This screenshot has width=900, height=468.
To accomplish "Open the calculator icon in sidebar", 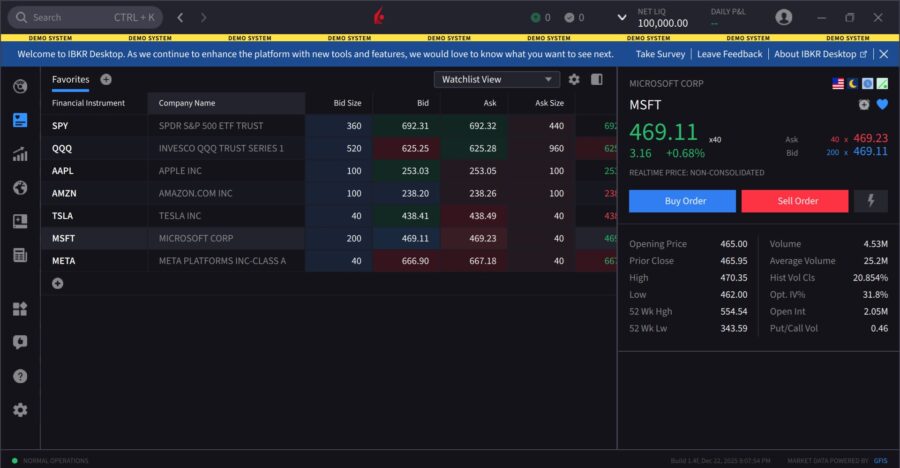I will tap(20, 255).
